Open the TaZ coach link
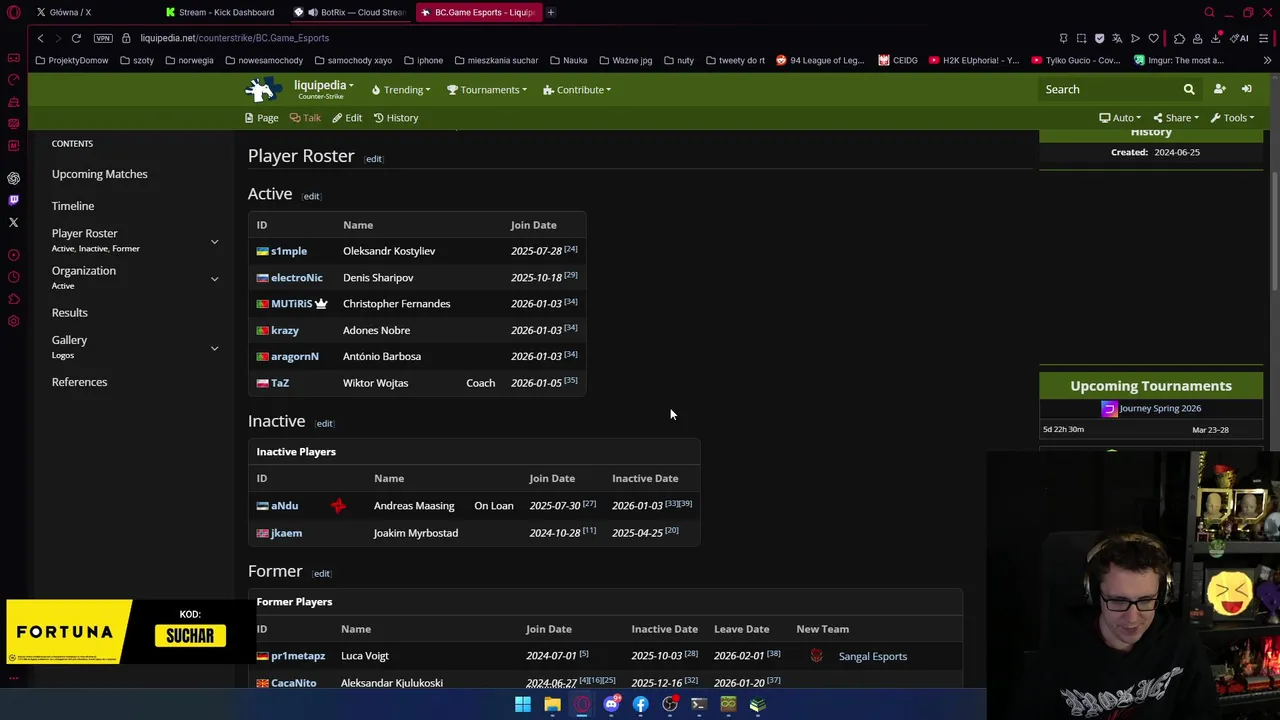The width and height of the screenshot is (1280, 720). point(280,383)
